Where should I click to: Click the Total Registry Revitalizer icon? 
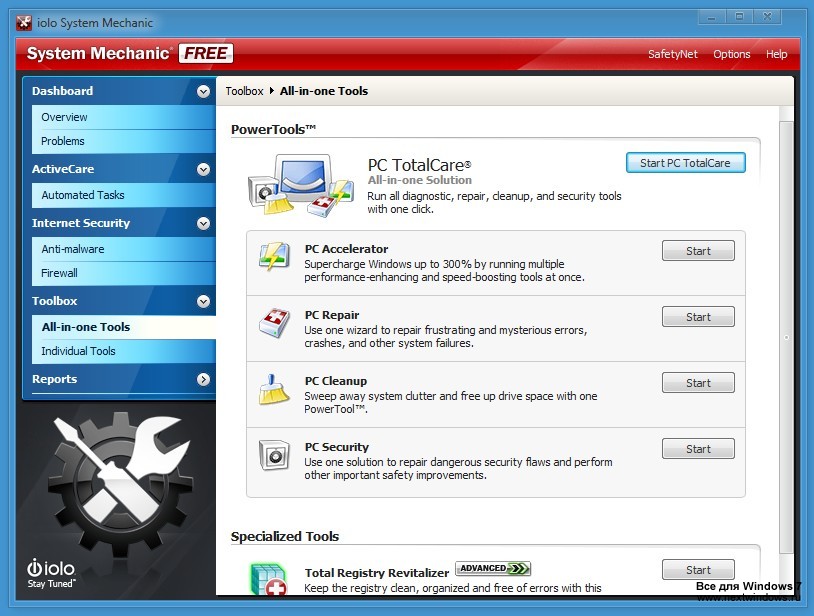pyautogui.click(x=268, y=579)
